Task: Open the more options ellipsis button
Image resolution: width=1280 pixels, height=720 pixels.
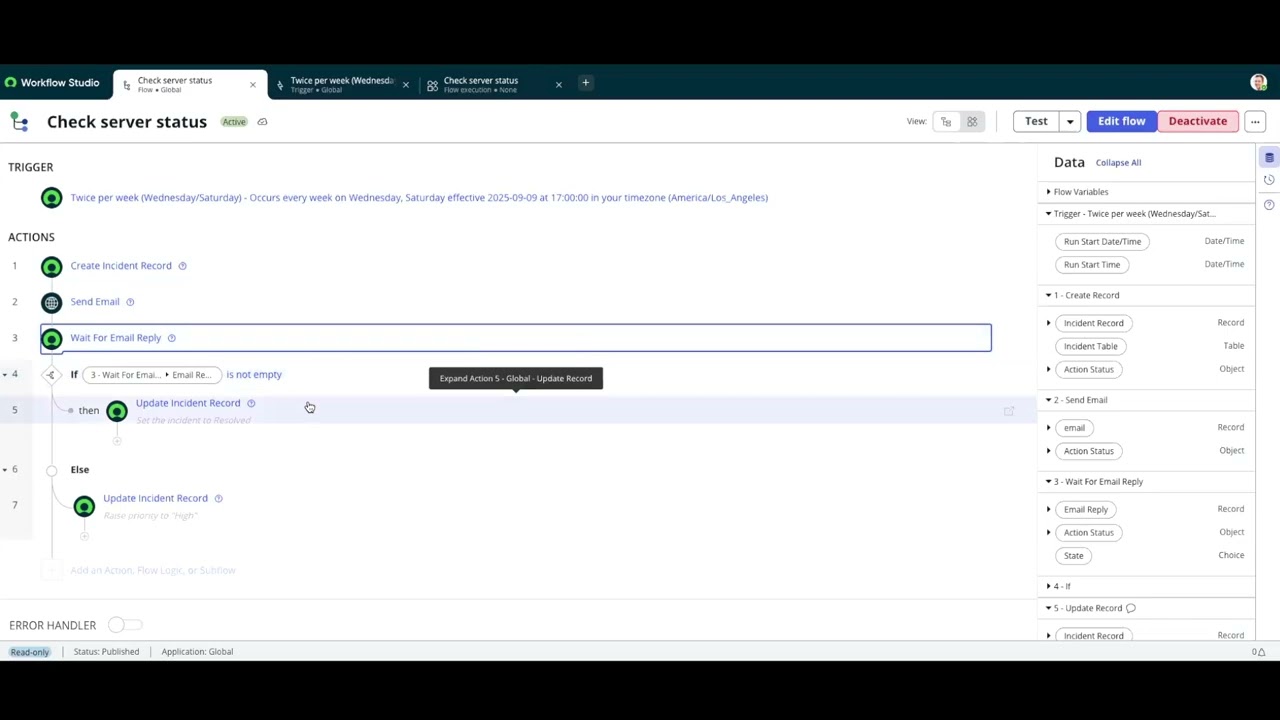Action: (1254, 121)
